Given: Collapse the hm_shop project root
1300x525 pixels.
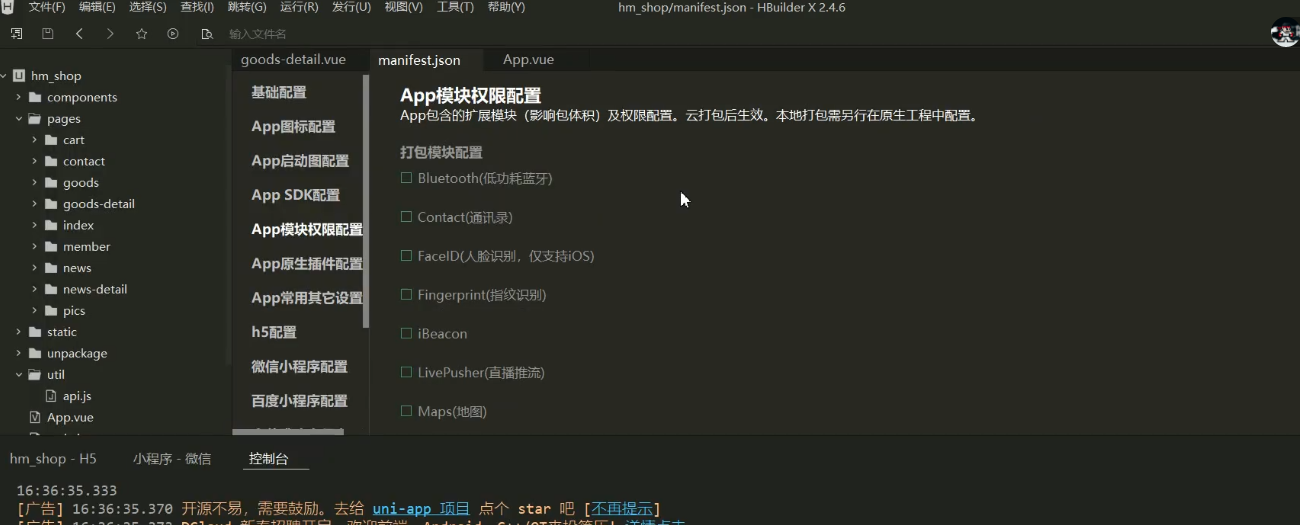Looking at the screenshot, I should tap(4, 76).
